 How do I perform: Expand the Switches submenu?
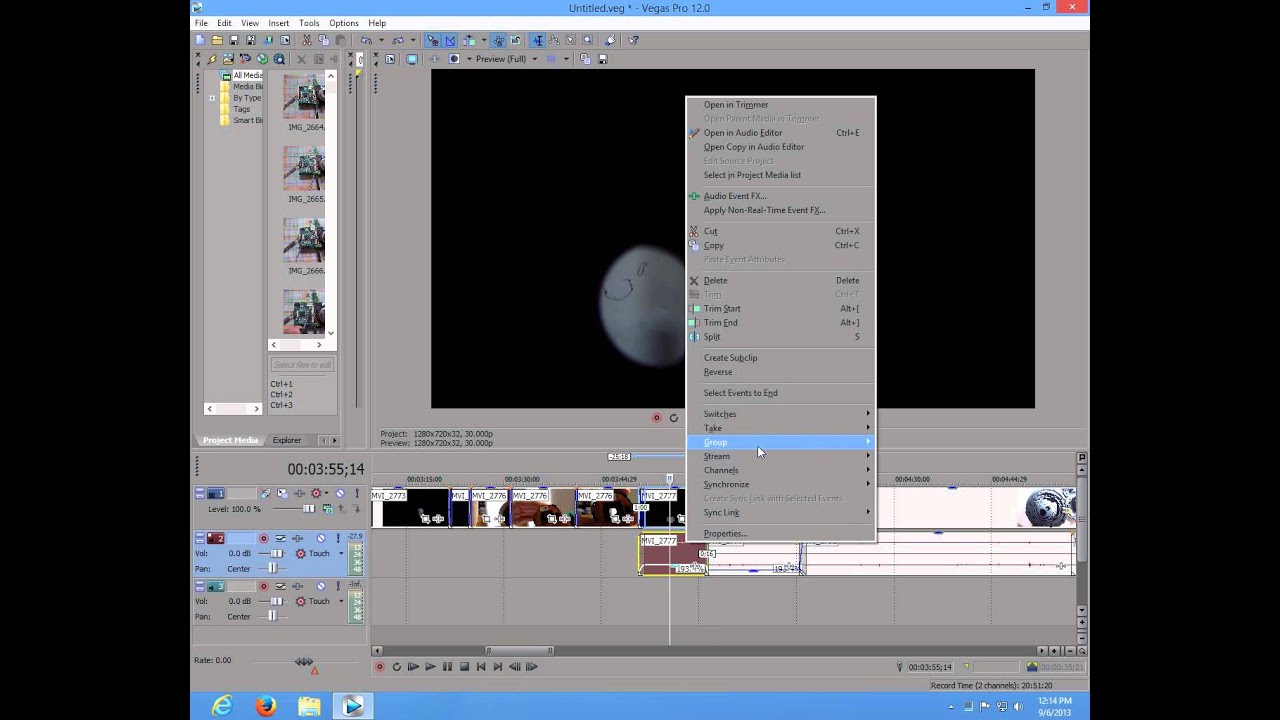point(780,414)
